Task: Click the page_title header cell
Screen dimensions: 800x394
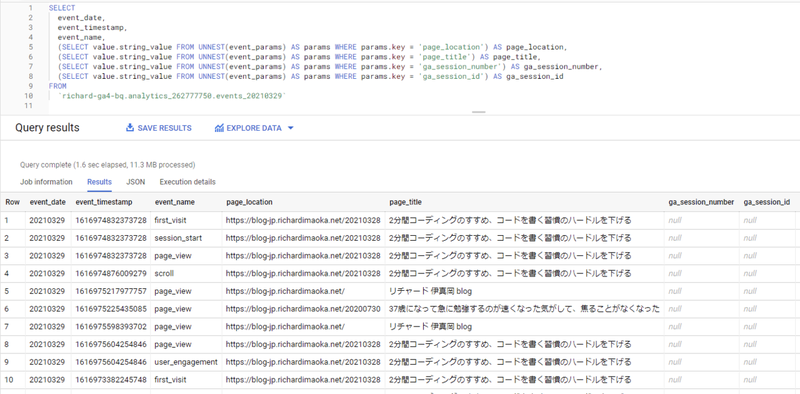Action: coord(405,202)
